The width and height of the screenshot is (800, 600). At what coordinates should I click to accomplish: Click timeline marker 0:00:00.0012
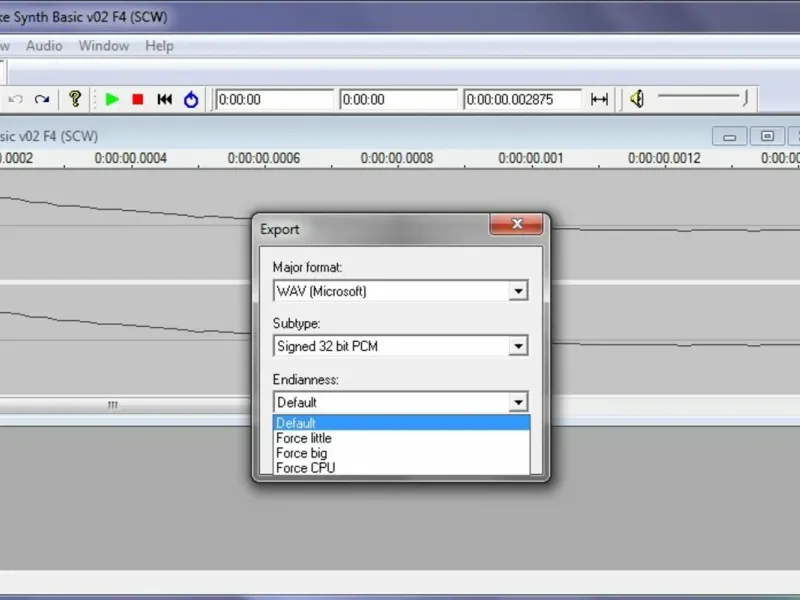click(x=664, y=158)
